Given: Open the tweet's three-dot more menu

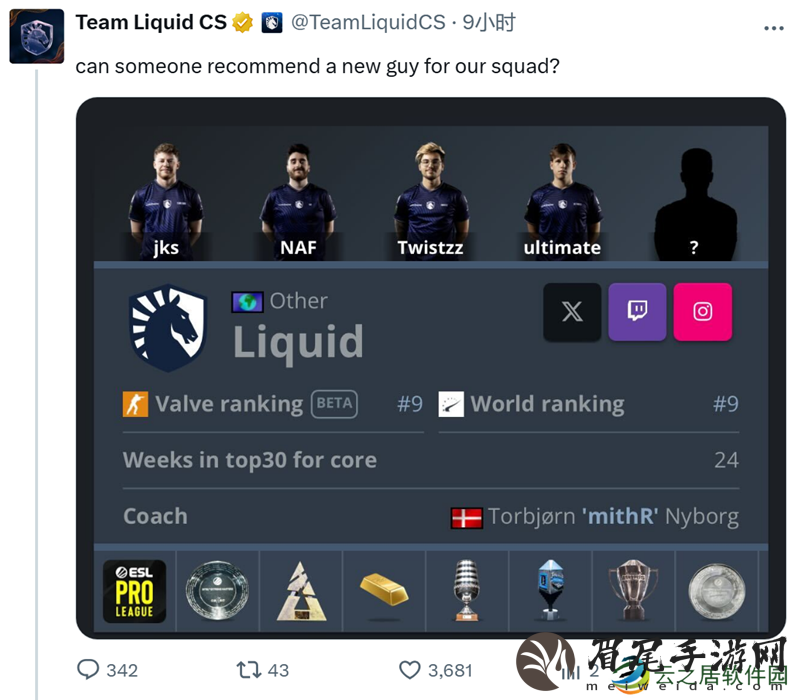Looking at the screenshot, I should [x=773, y=28].
